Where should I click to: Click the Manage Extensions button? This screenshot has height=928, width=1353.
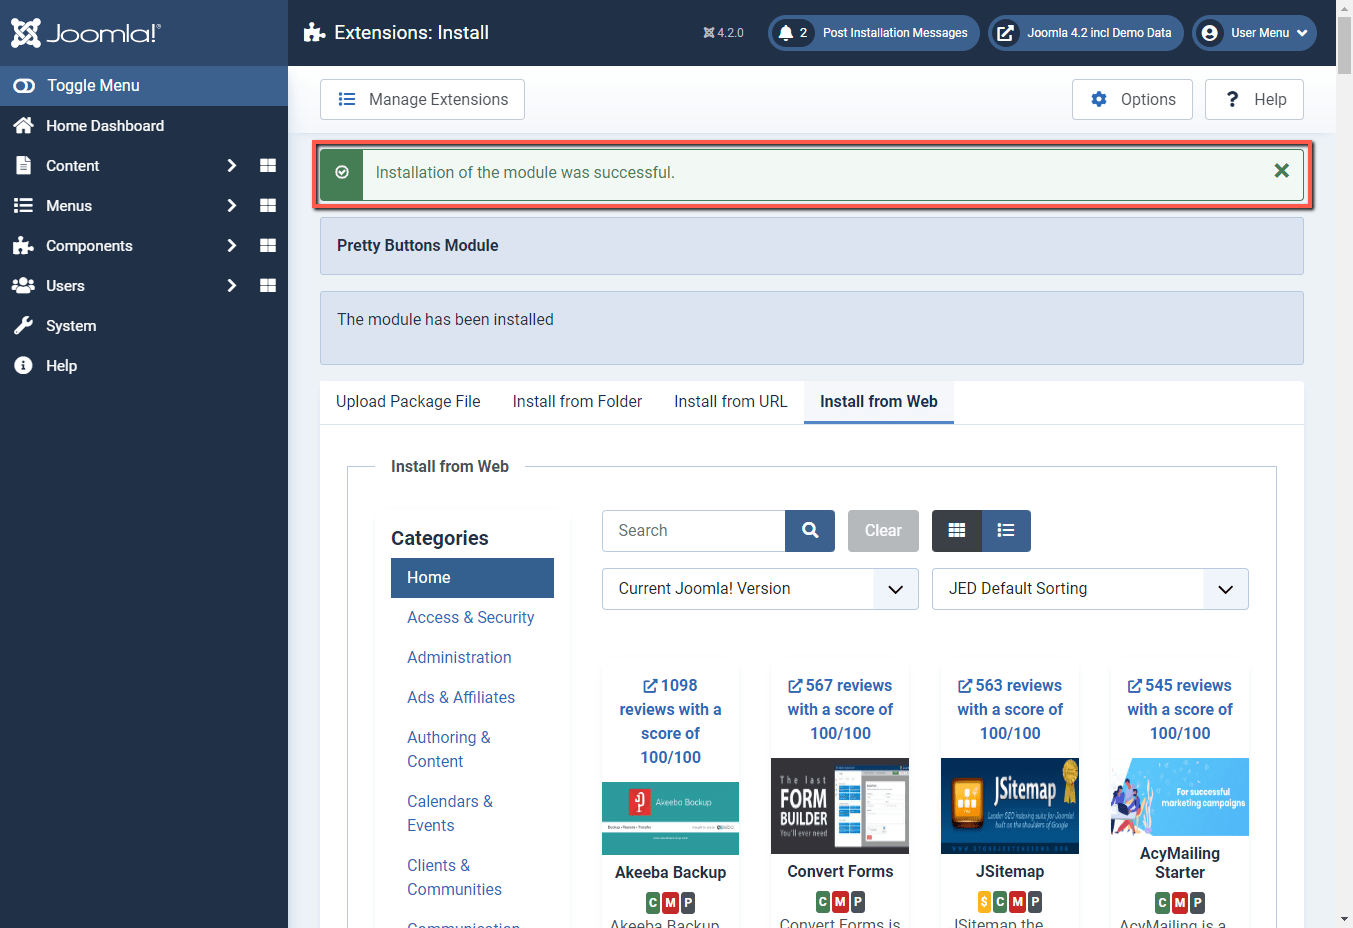pos(421,99)
